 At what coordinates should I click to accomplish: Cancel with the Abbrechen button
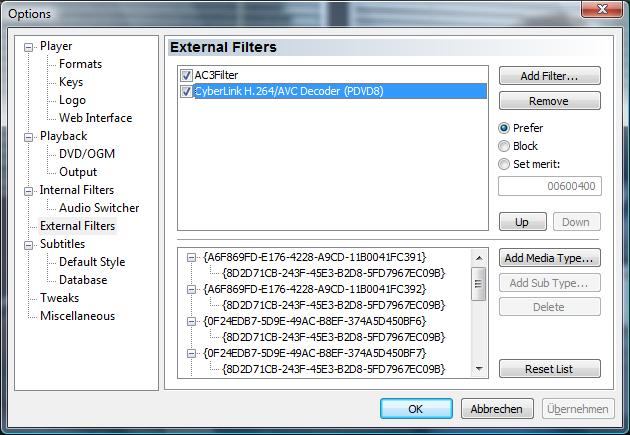[497, 409]
